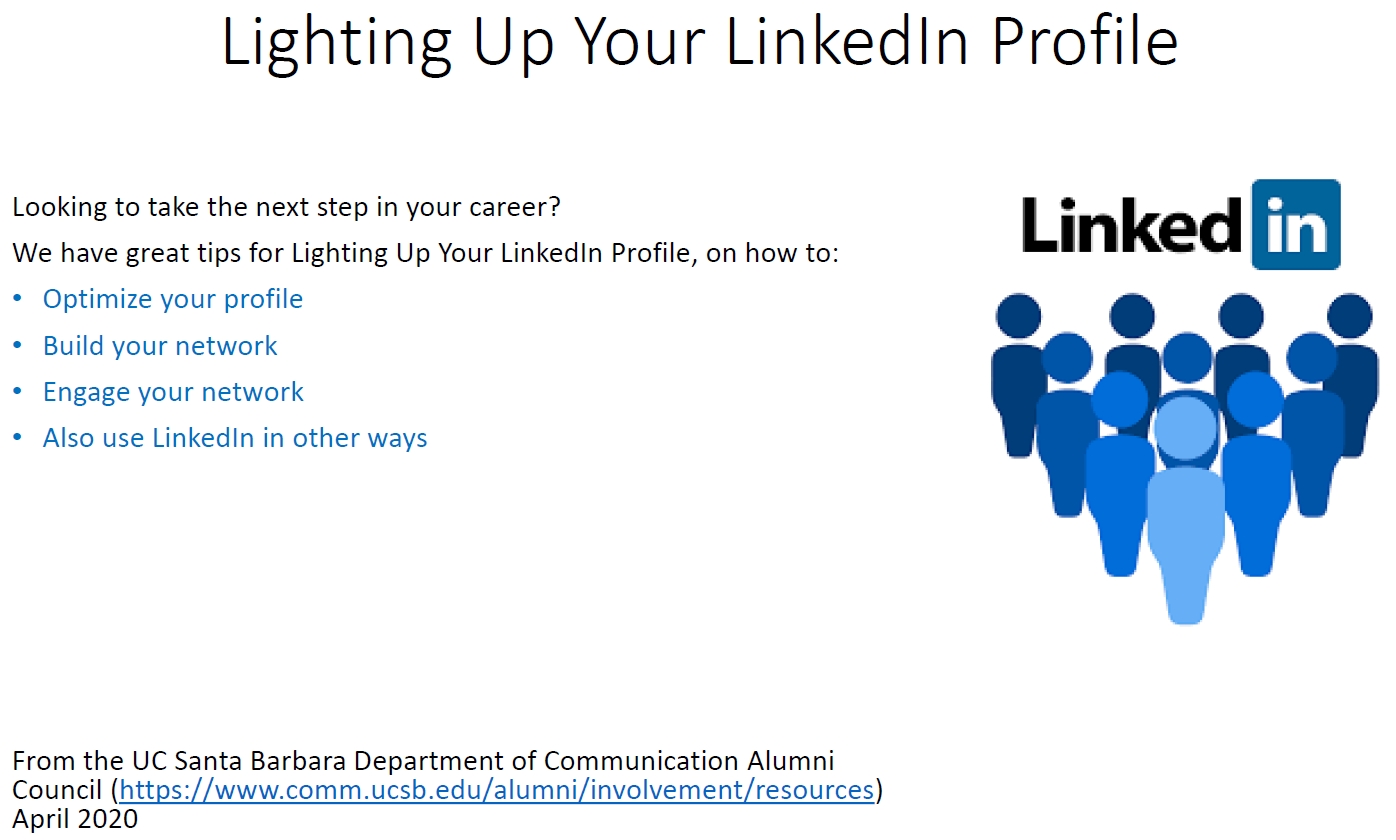The height and width of the screenshot is (840, 1396).
Task: Select the light blue front person figure
Action: [x=1186, y=510]
